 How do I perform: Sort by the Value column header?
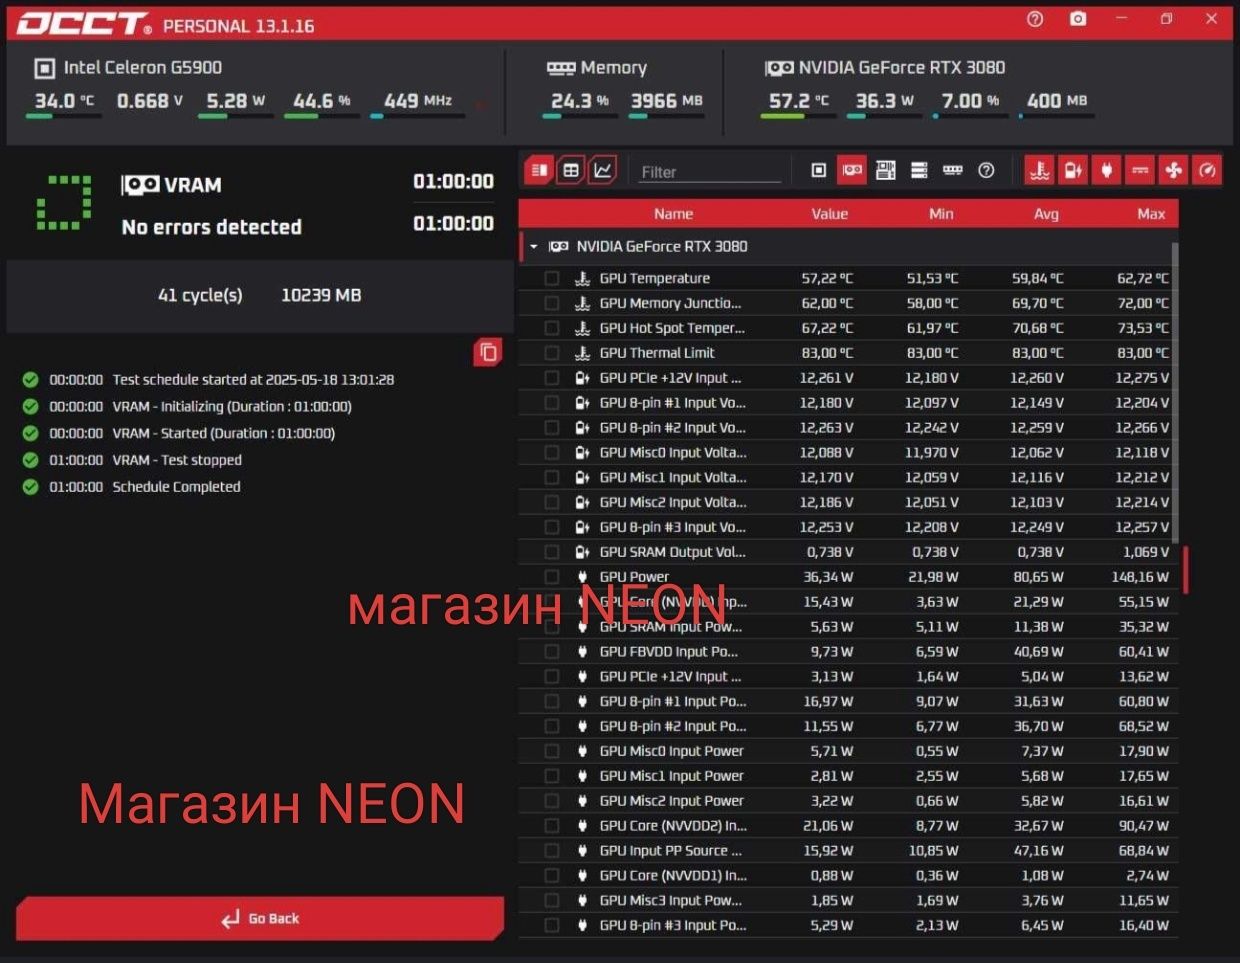click(x=829, y=214)
